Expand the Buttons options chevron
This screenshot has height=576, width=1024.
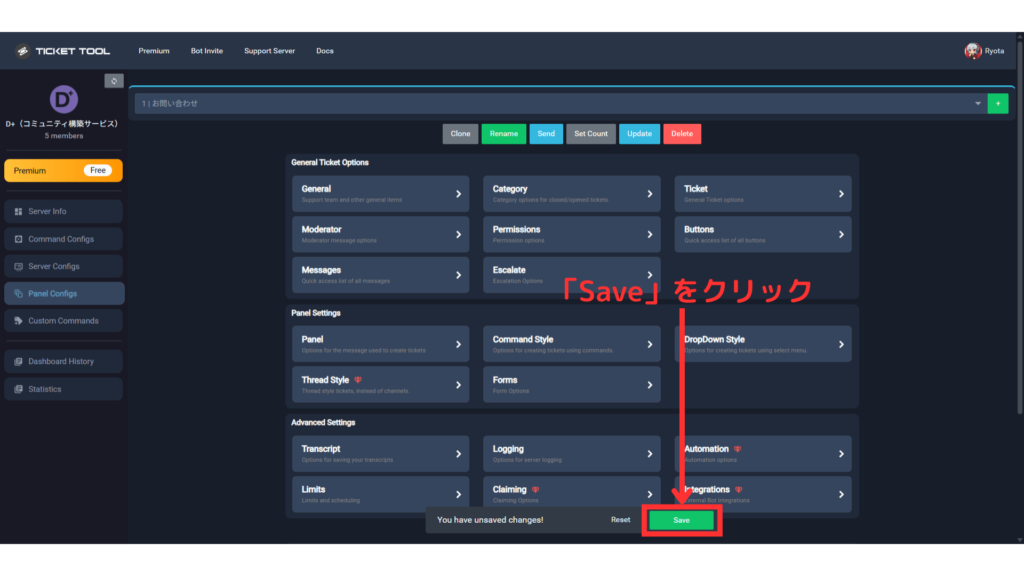[x=841, y=234]
